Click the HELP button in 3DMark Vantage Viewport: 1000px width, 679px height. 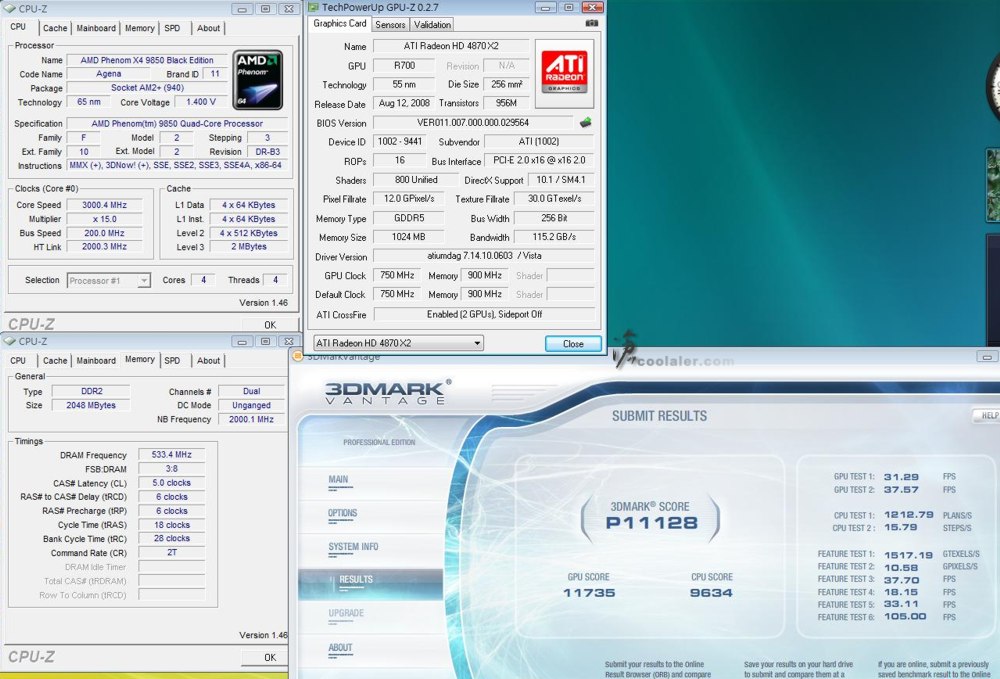(x=987, y=416)
